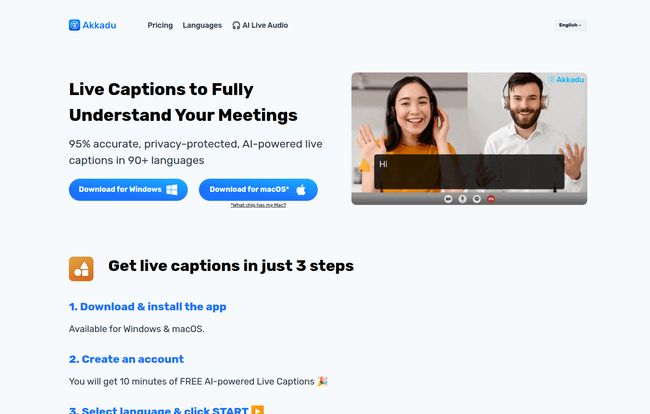Click Download for Windows button
This screenshot has height=414, width=650.
coord(128,189)
